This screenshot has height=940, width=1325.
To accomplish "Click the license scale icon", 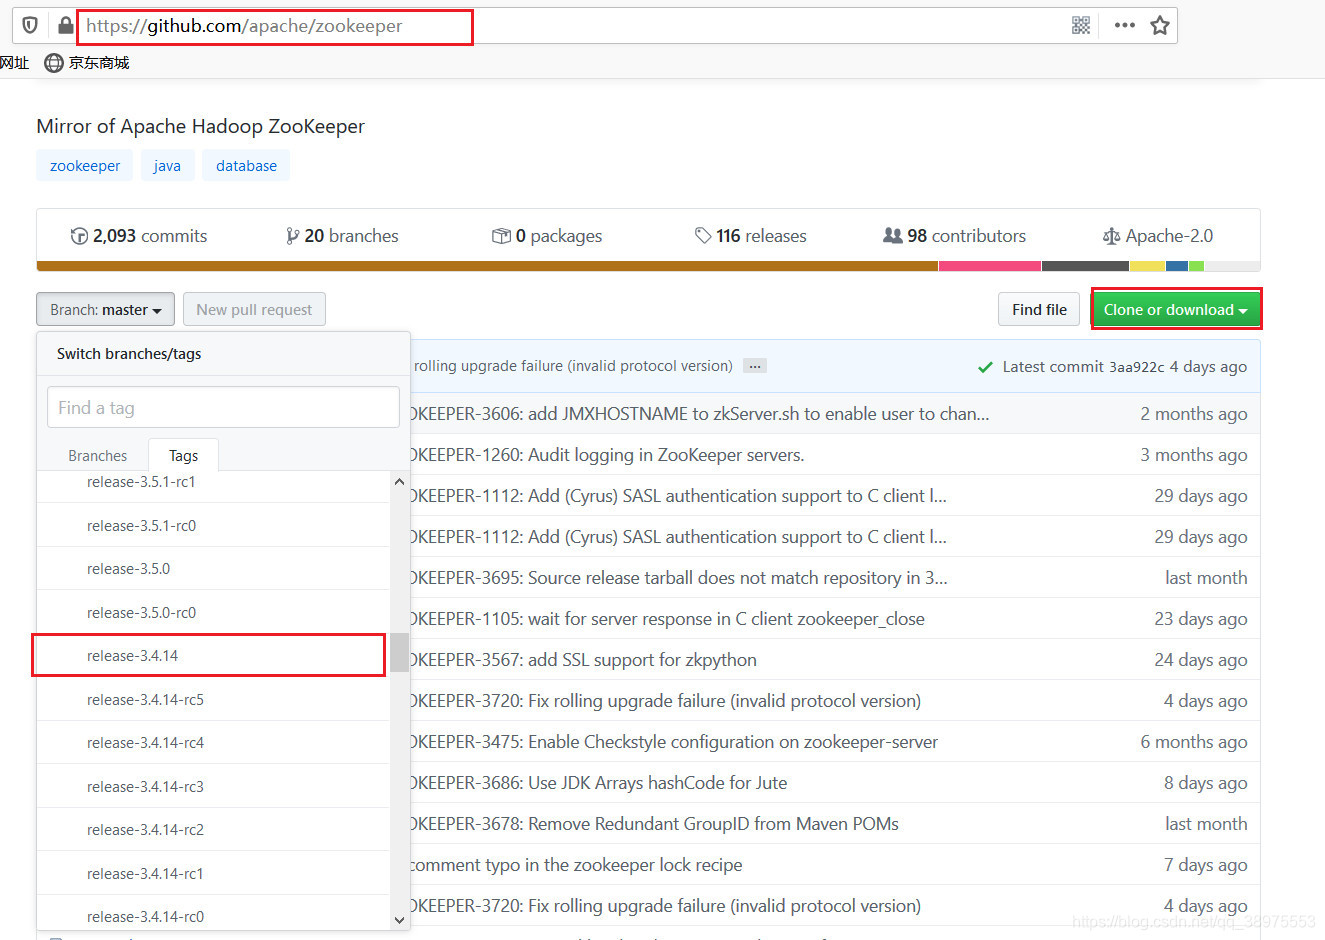I will click(1111, 236).
